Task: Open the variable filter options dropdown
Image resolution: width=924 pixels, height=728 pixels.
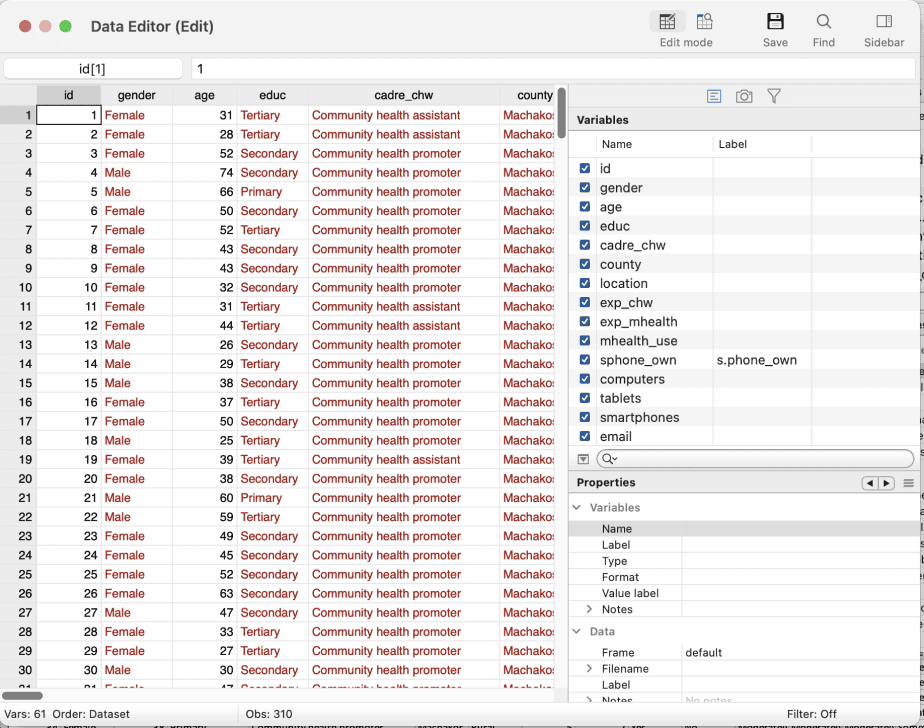Action: (584, 459)
